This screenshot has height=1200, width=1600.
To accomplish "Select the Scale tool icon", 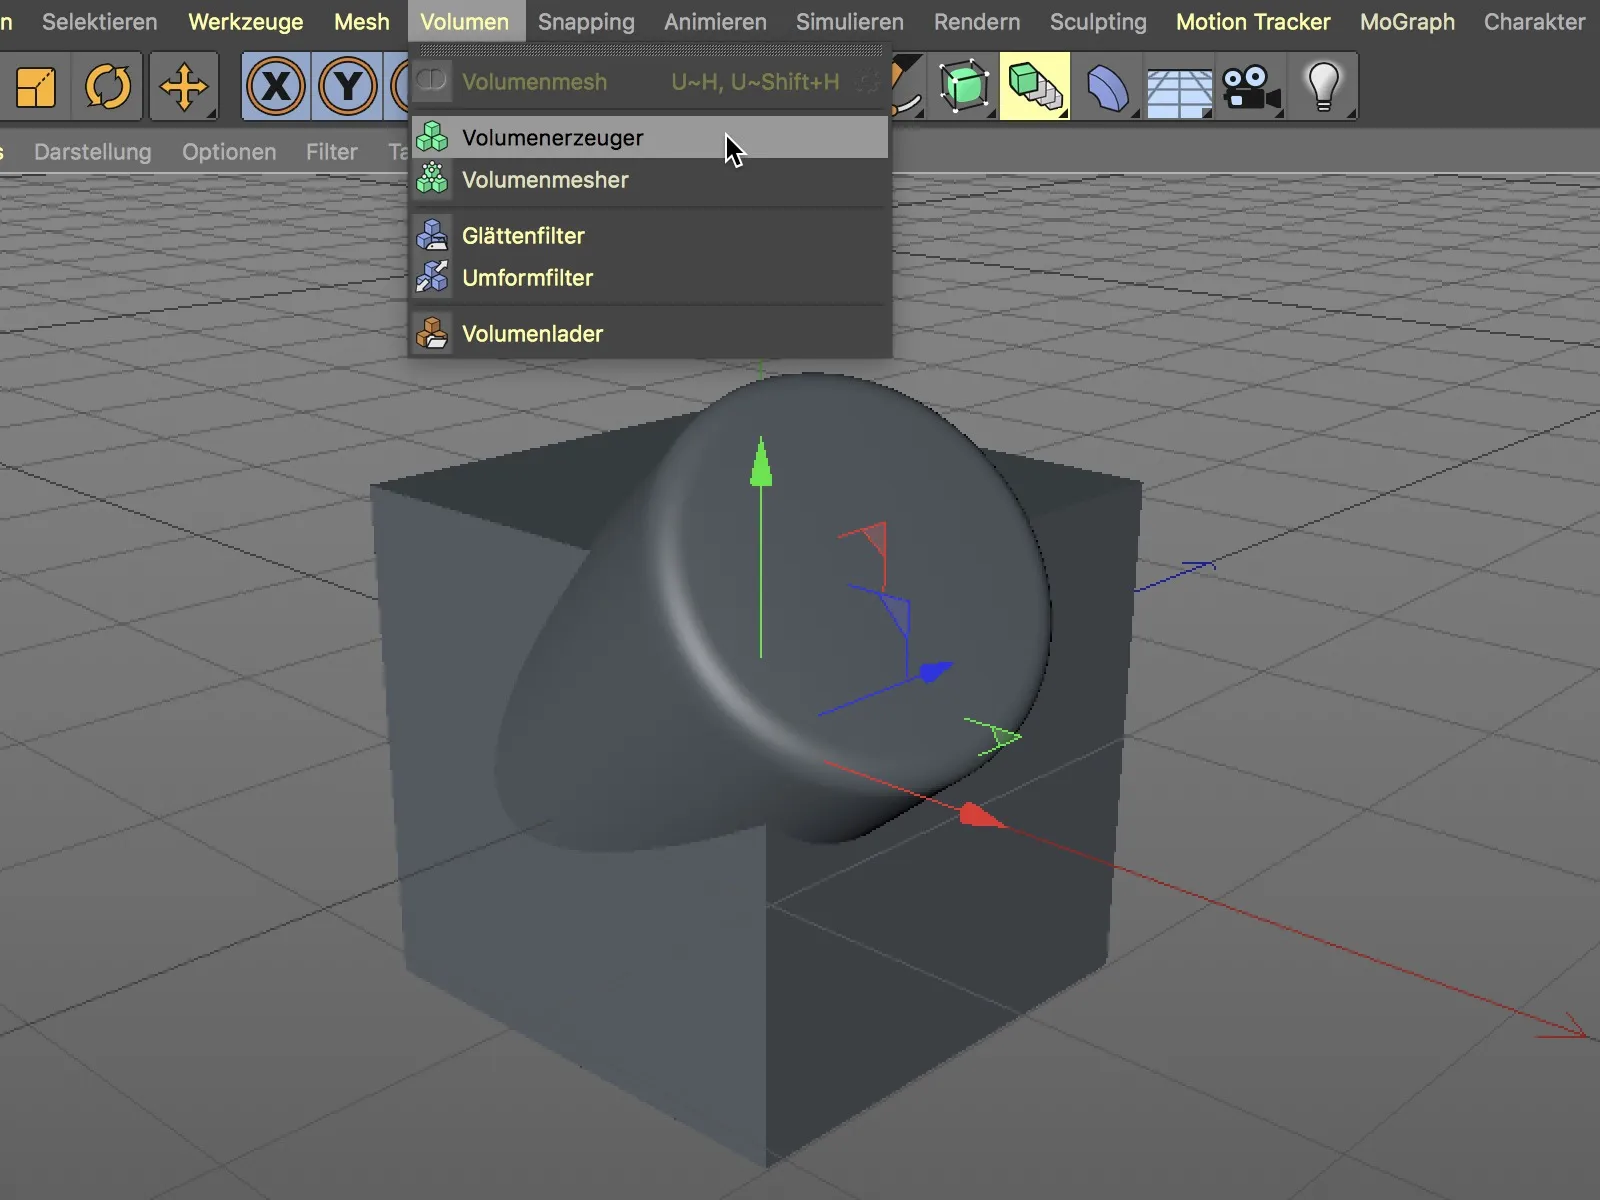I will (36, 87).
